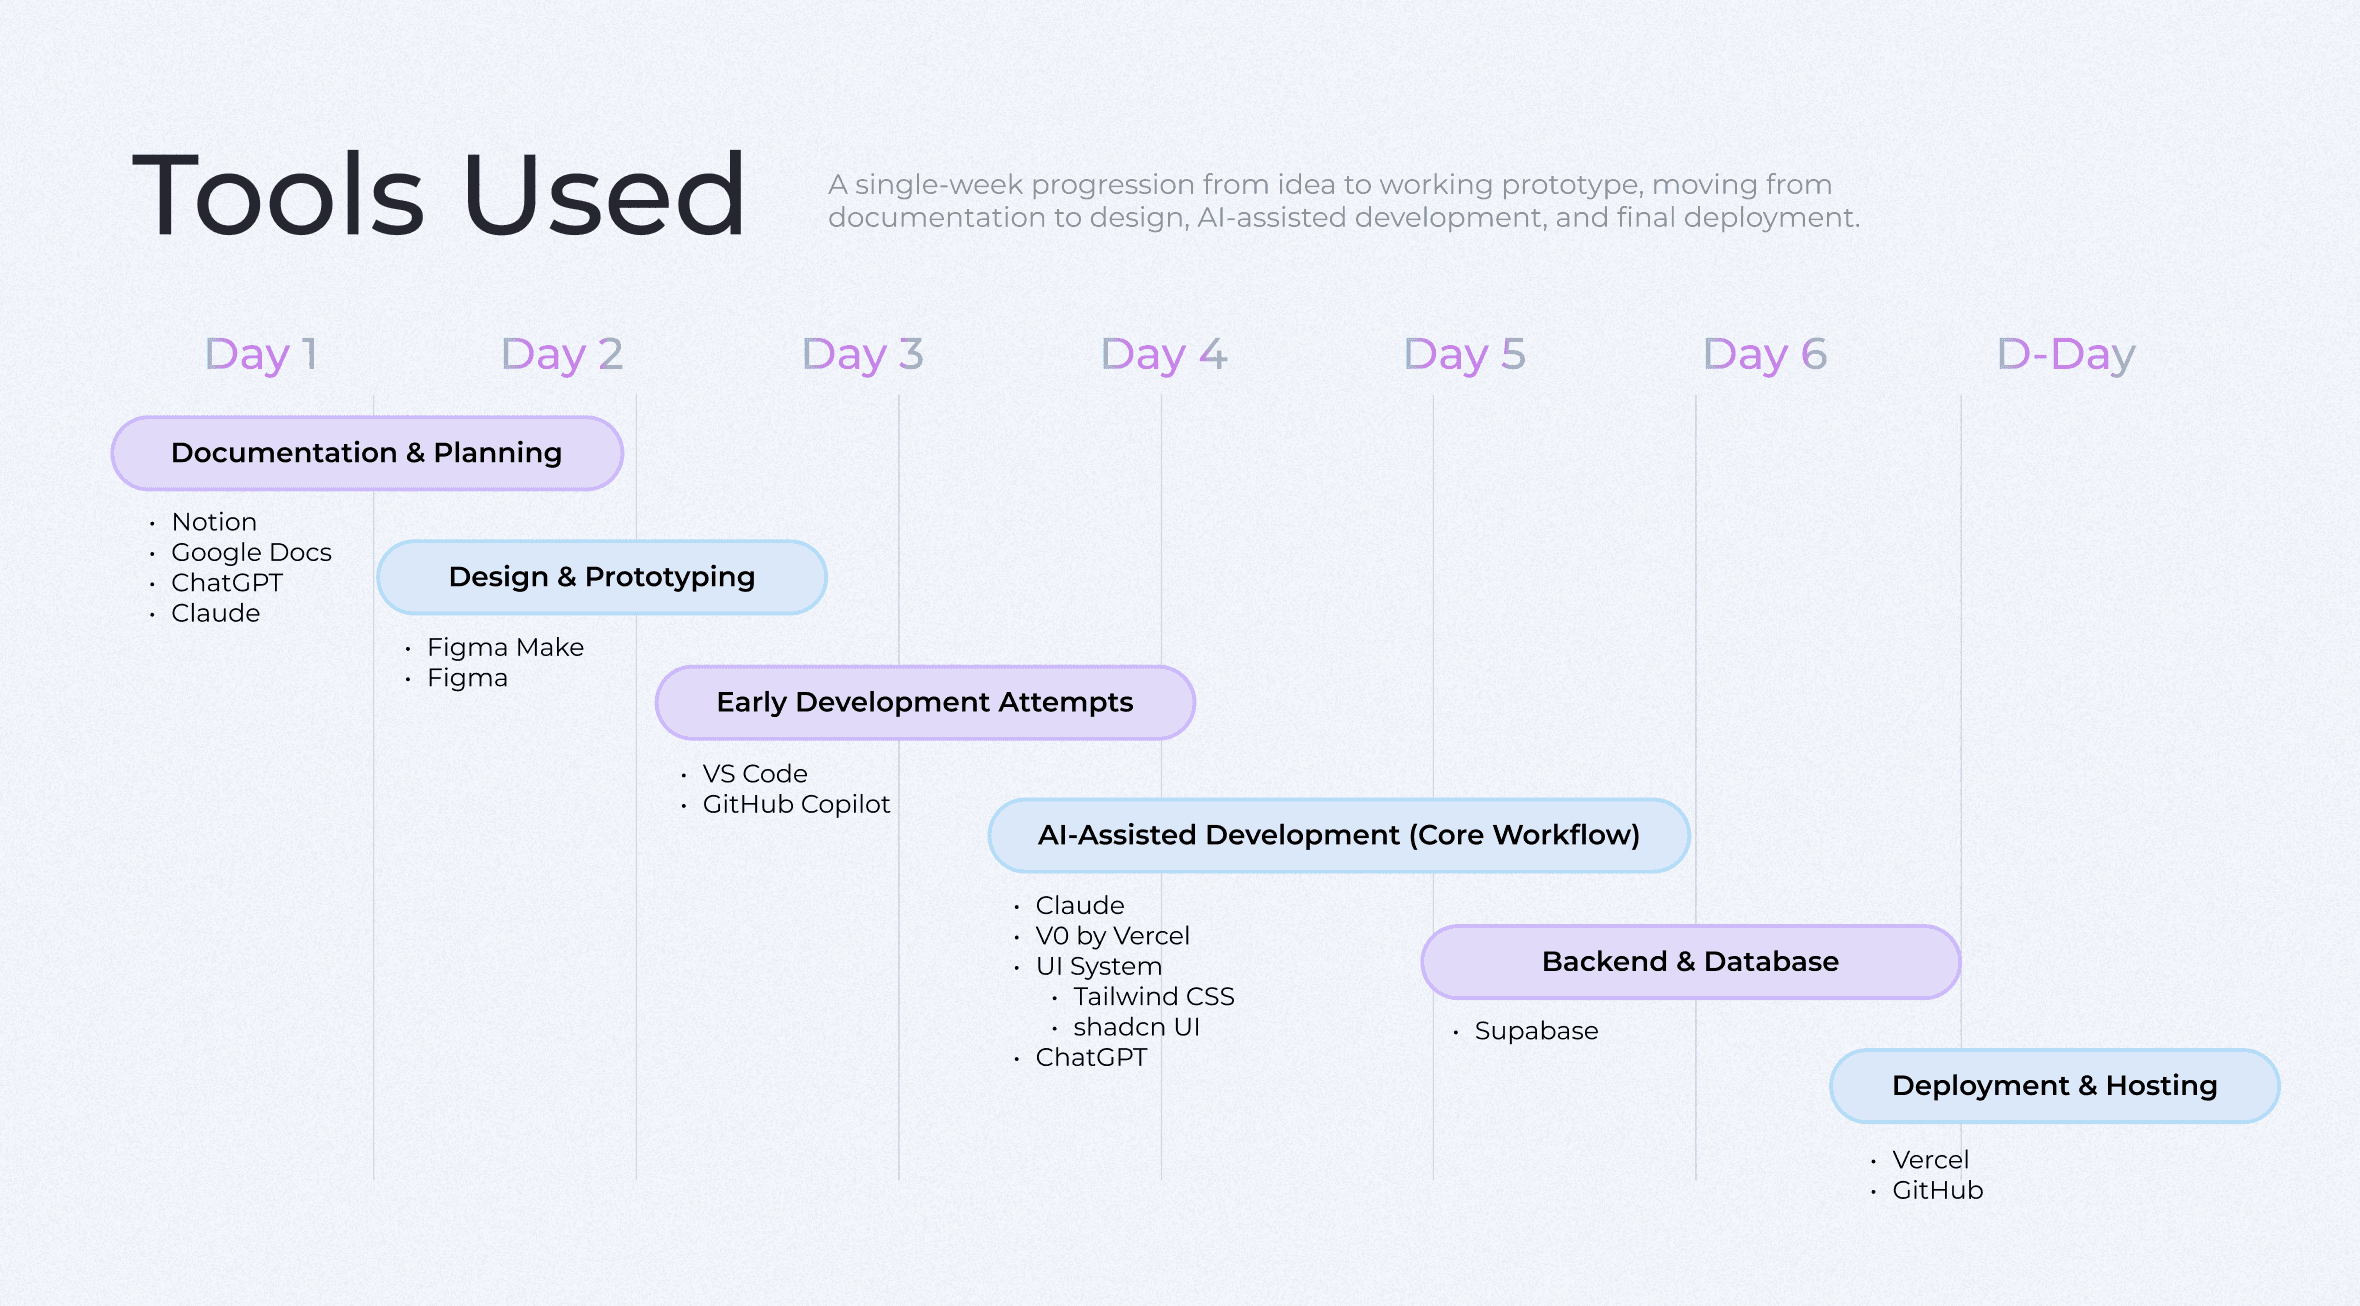Click the Day 1 timeline heading
2360x1306 pixels.
click(261, 354)
